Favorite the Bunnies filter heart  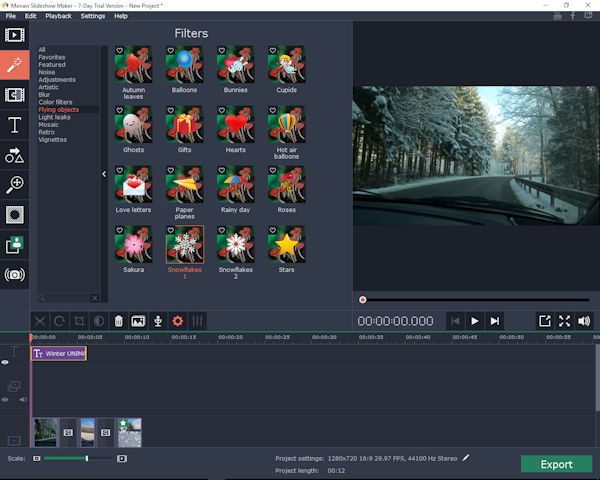click(x=222, y=51)
